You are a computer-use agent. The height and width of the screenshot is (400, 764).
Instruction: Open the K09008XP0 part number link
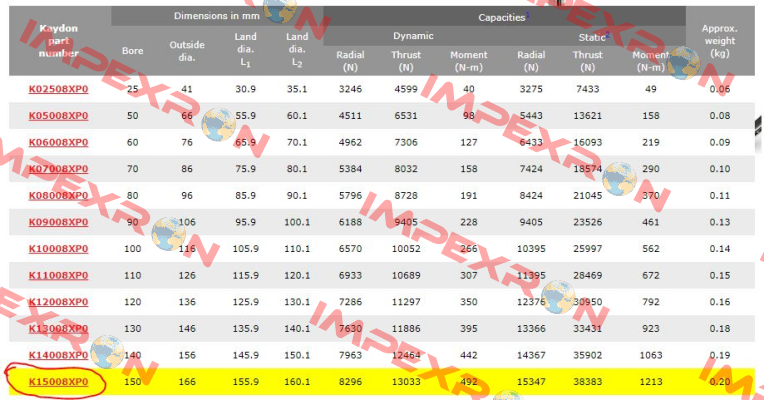(x=58, y=222)
